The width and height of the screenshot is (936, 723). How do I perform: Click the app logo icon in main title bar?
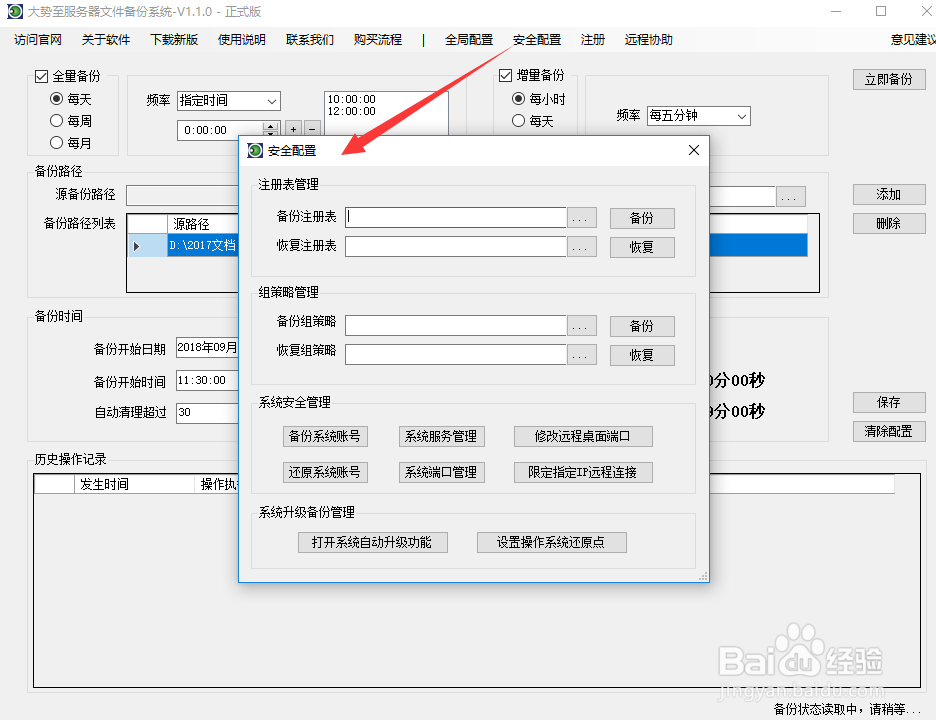tap(15, 11)
